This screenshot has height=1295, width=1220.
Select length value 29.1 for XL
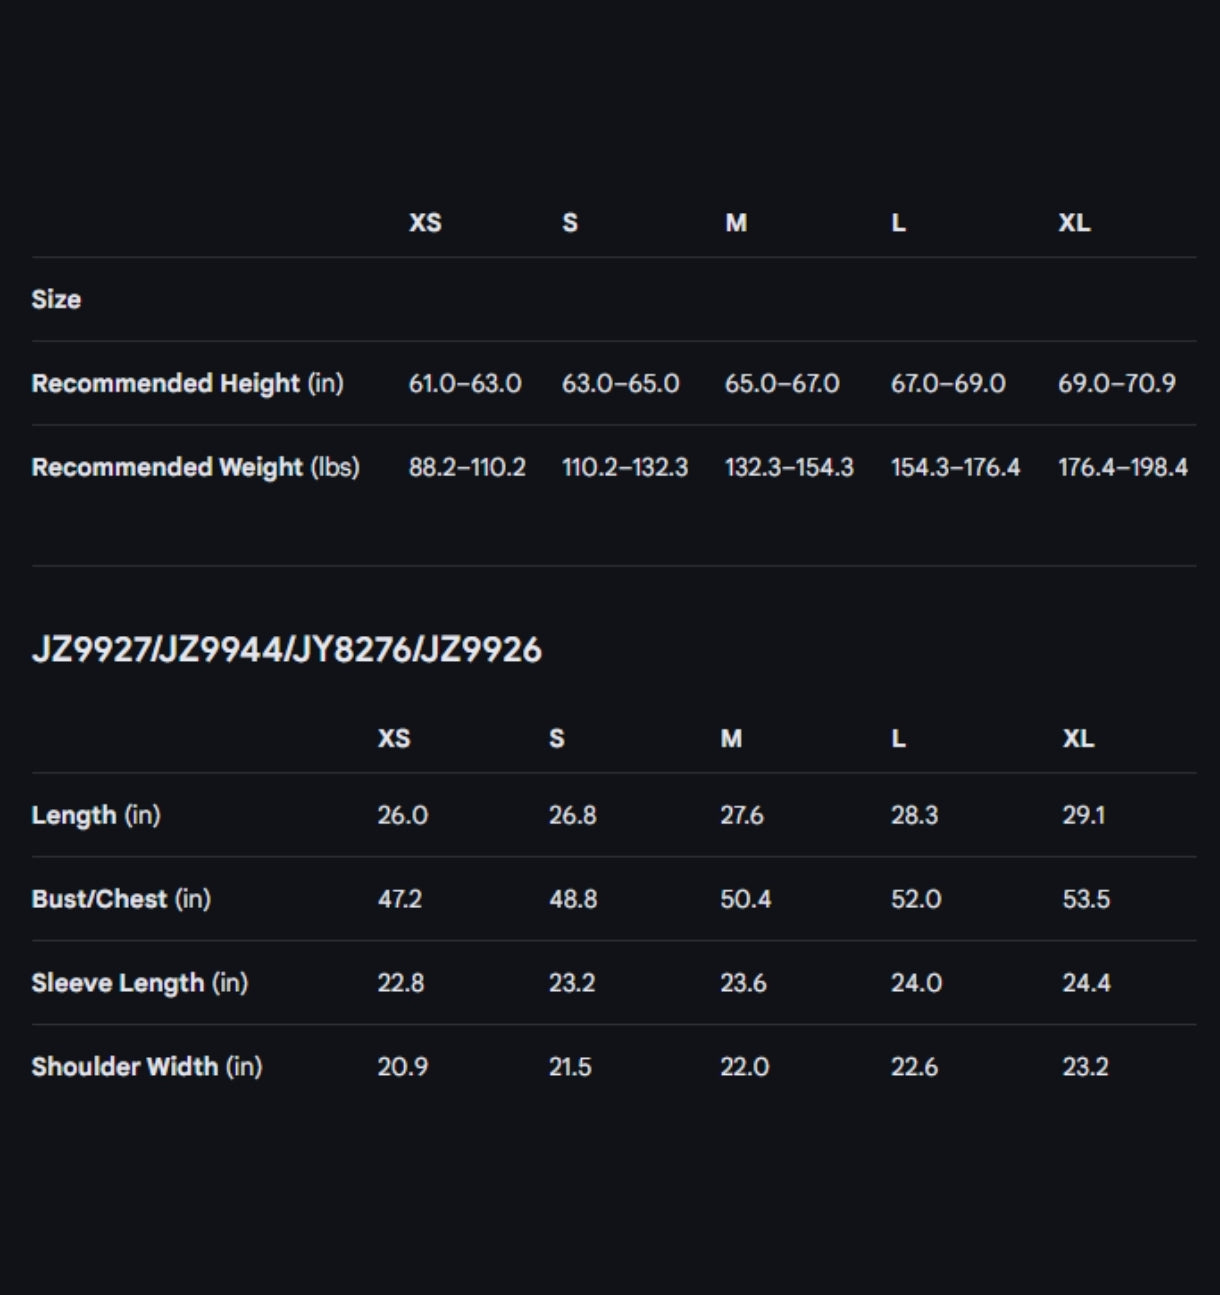click(1083, 816)
